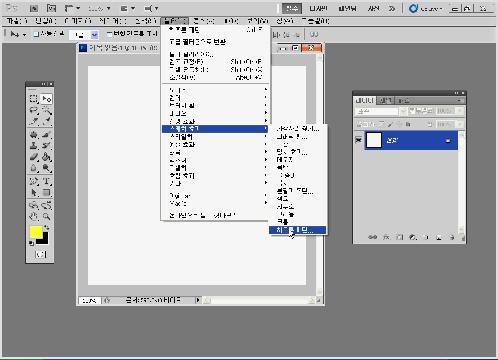Select the Brush tool
The image size is (498, 360).
(x=46, y=135)
